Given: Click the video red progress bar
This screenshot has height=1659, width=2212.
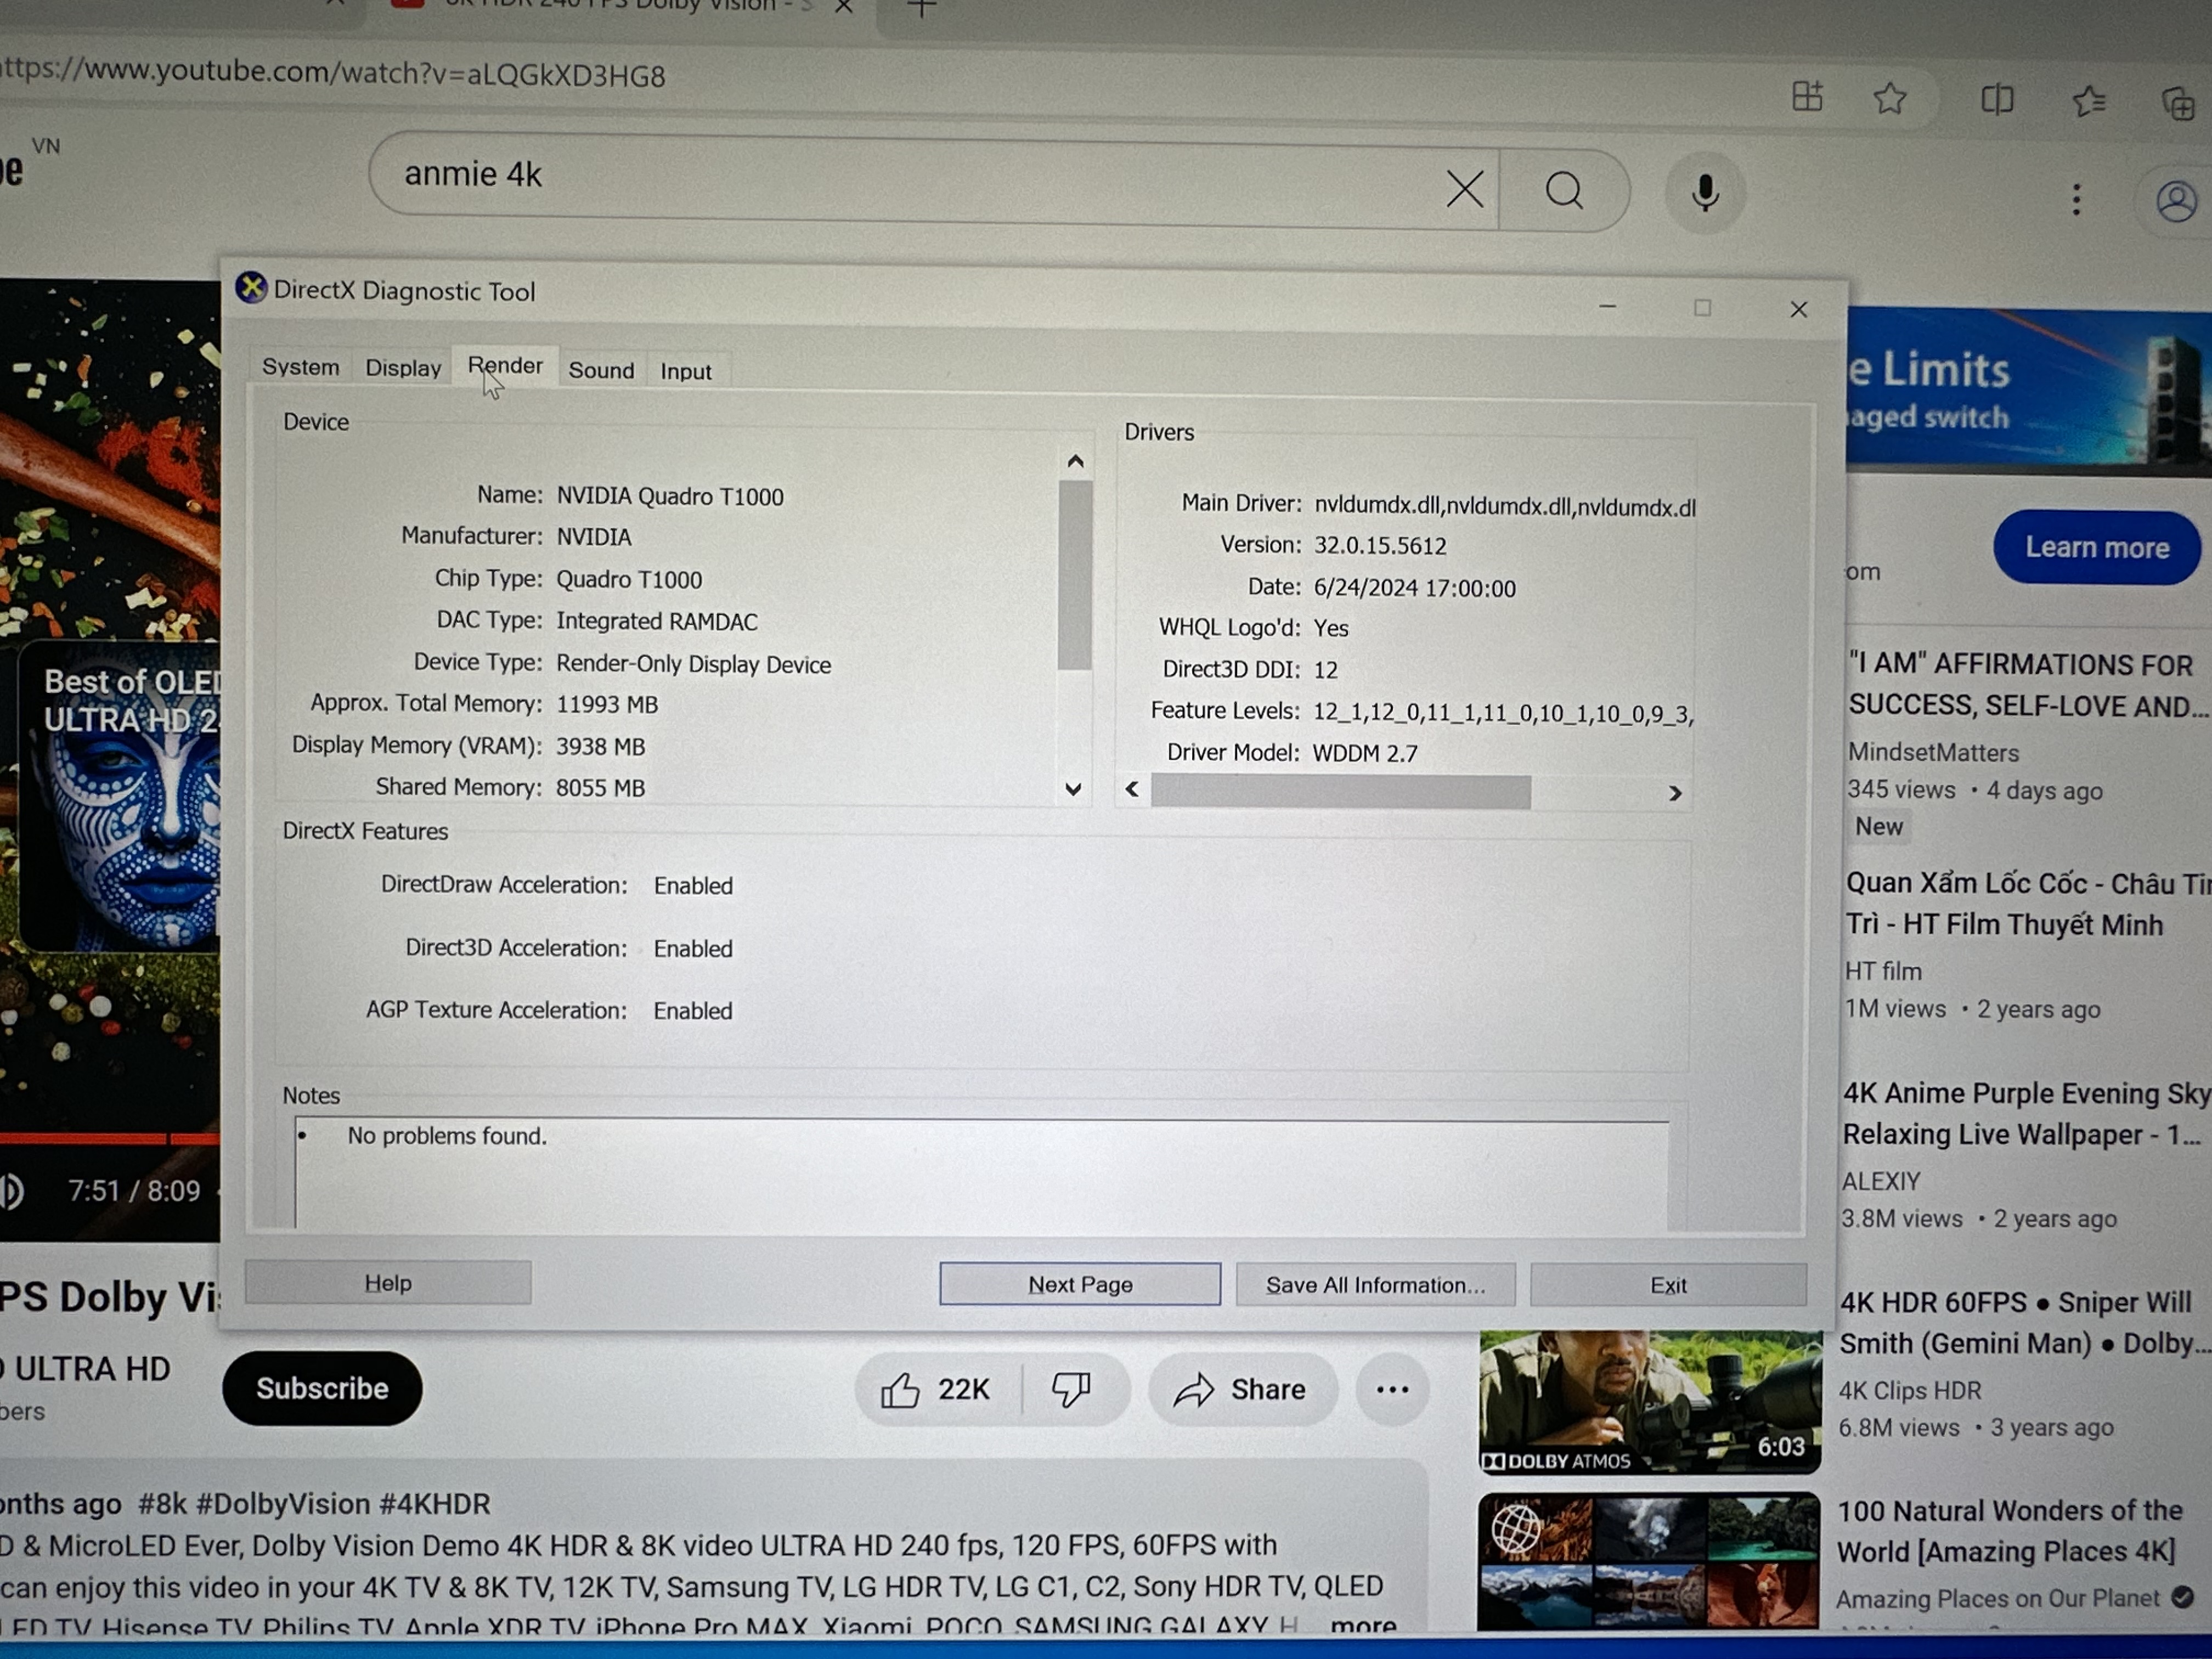Looking at the screenshot, I should (x=110, y=1138).
